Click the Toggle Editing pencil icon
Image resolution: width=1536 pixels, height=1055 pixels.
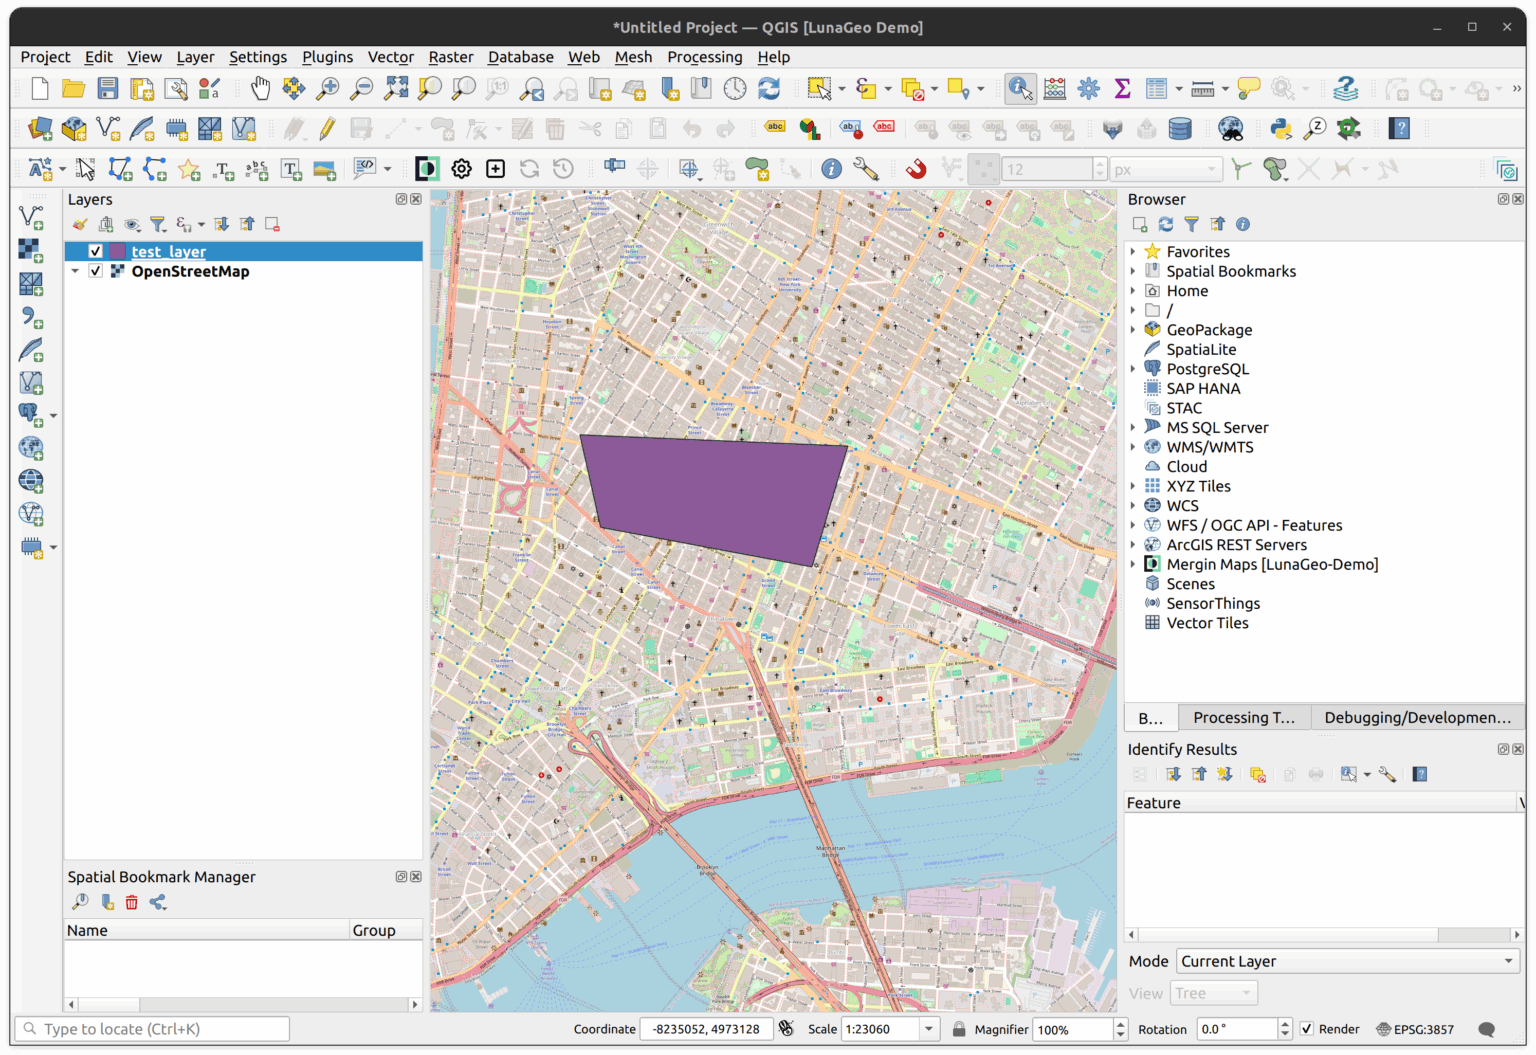[x=327, y=129]
